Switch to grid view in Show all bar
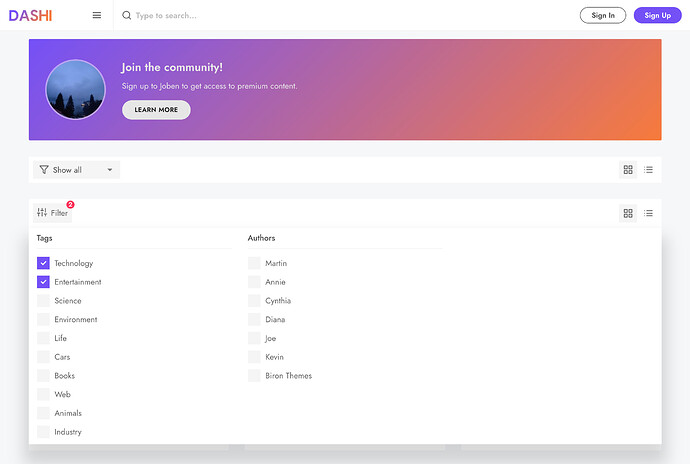Screen dimensions: 690x464 628,169
